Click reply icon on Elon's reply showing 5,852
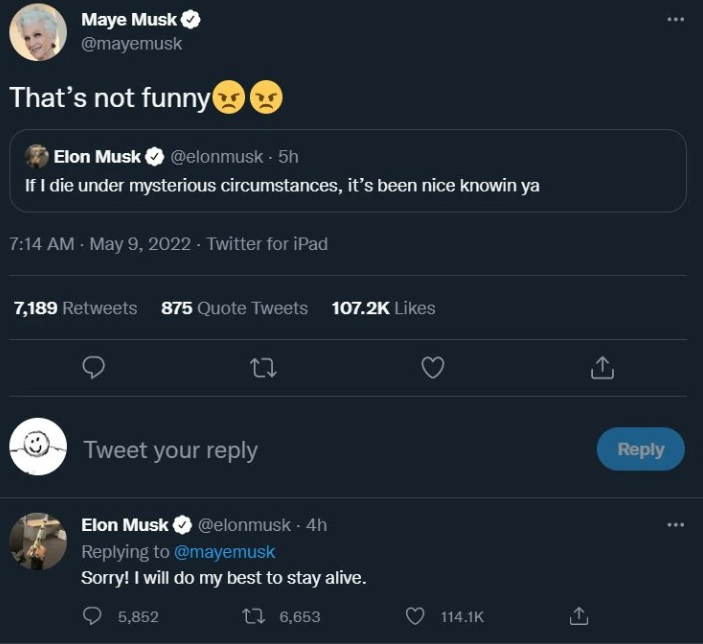Viewport: 703px width, 644px height. tap(93, 617)
